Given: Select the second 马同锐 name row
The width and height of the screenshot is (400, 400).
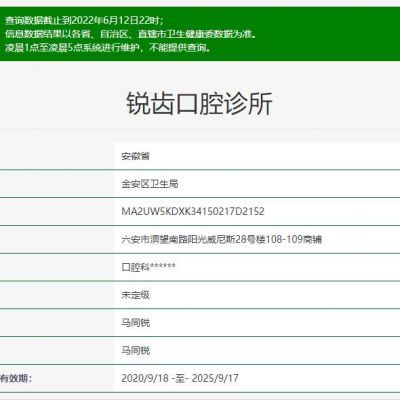Looking at the screenshot, I should click(135, 350).
